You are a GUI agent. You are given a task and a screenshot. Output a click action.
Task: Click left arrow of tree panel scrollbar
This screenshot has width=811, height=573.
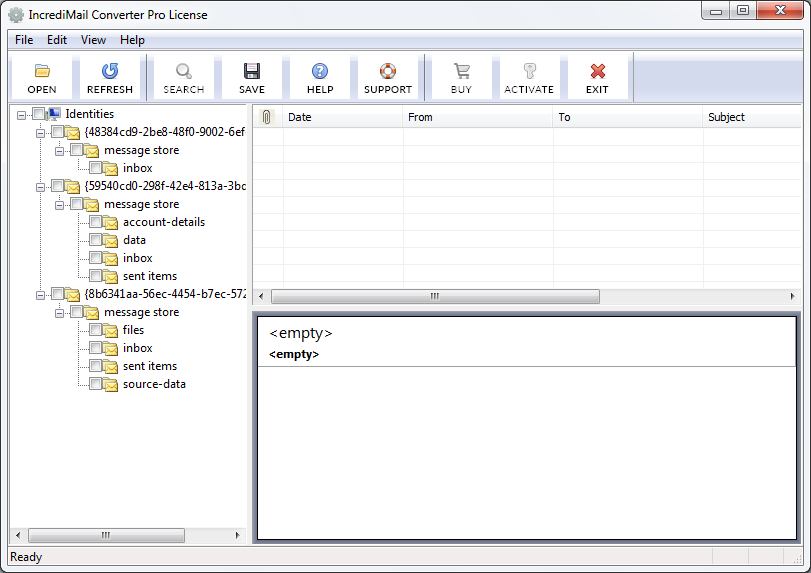[18, 535]
